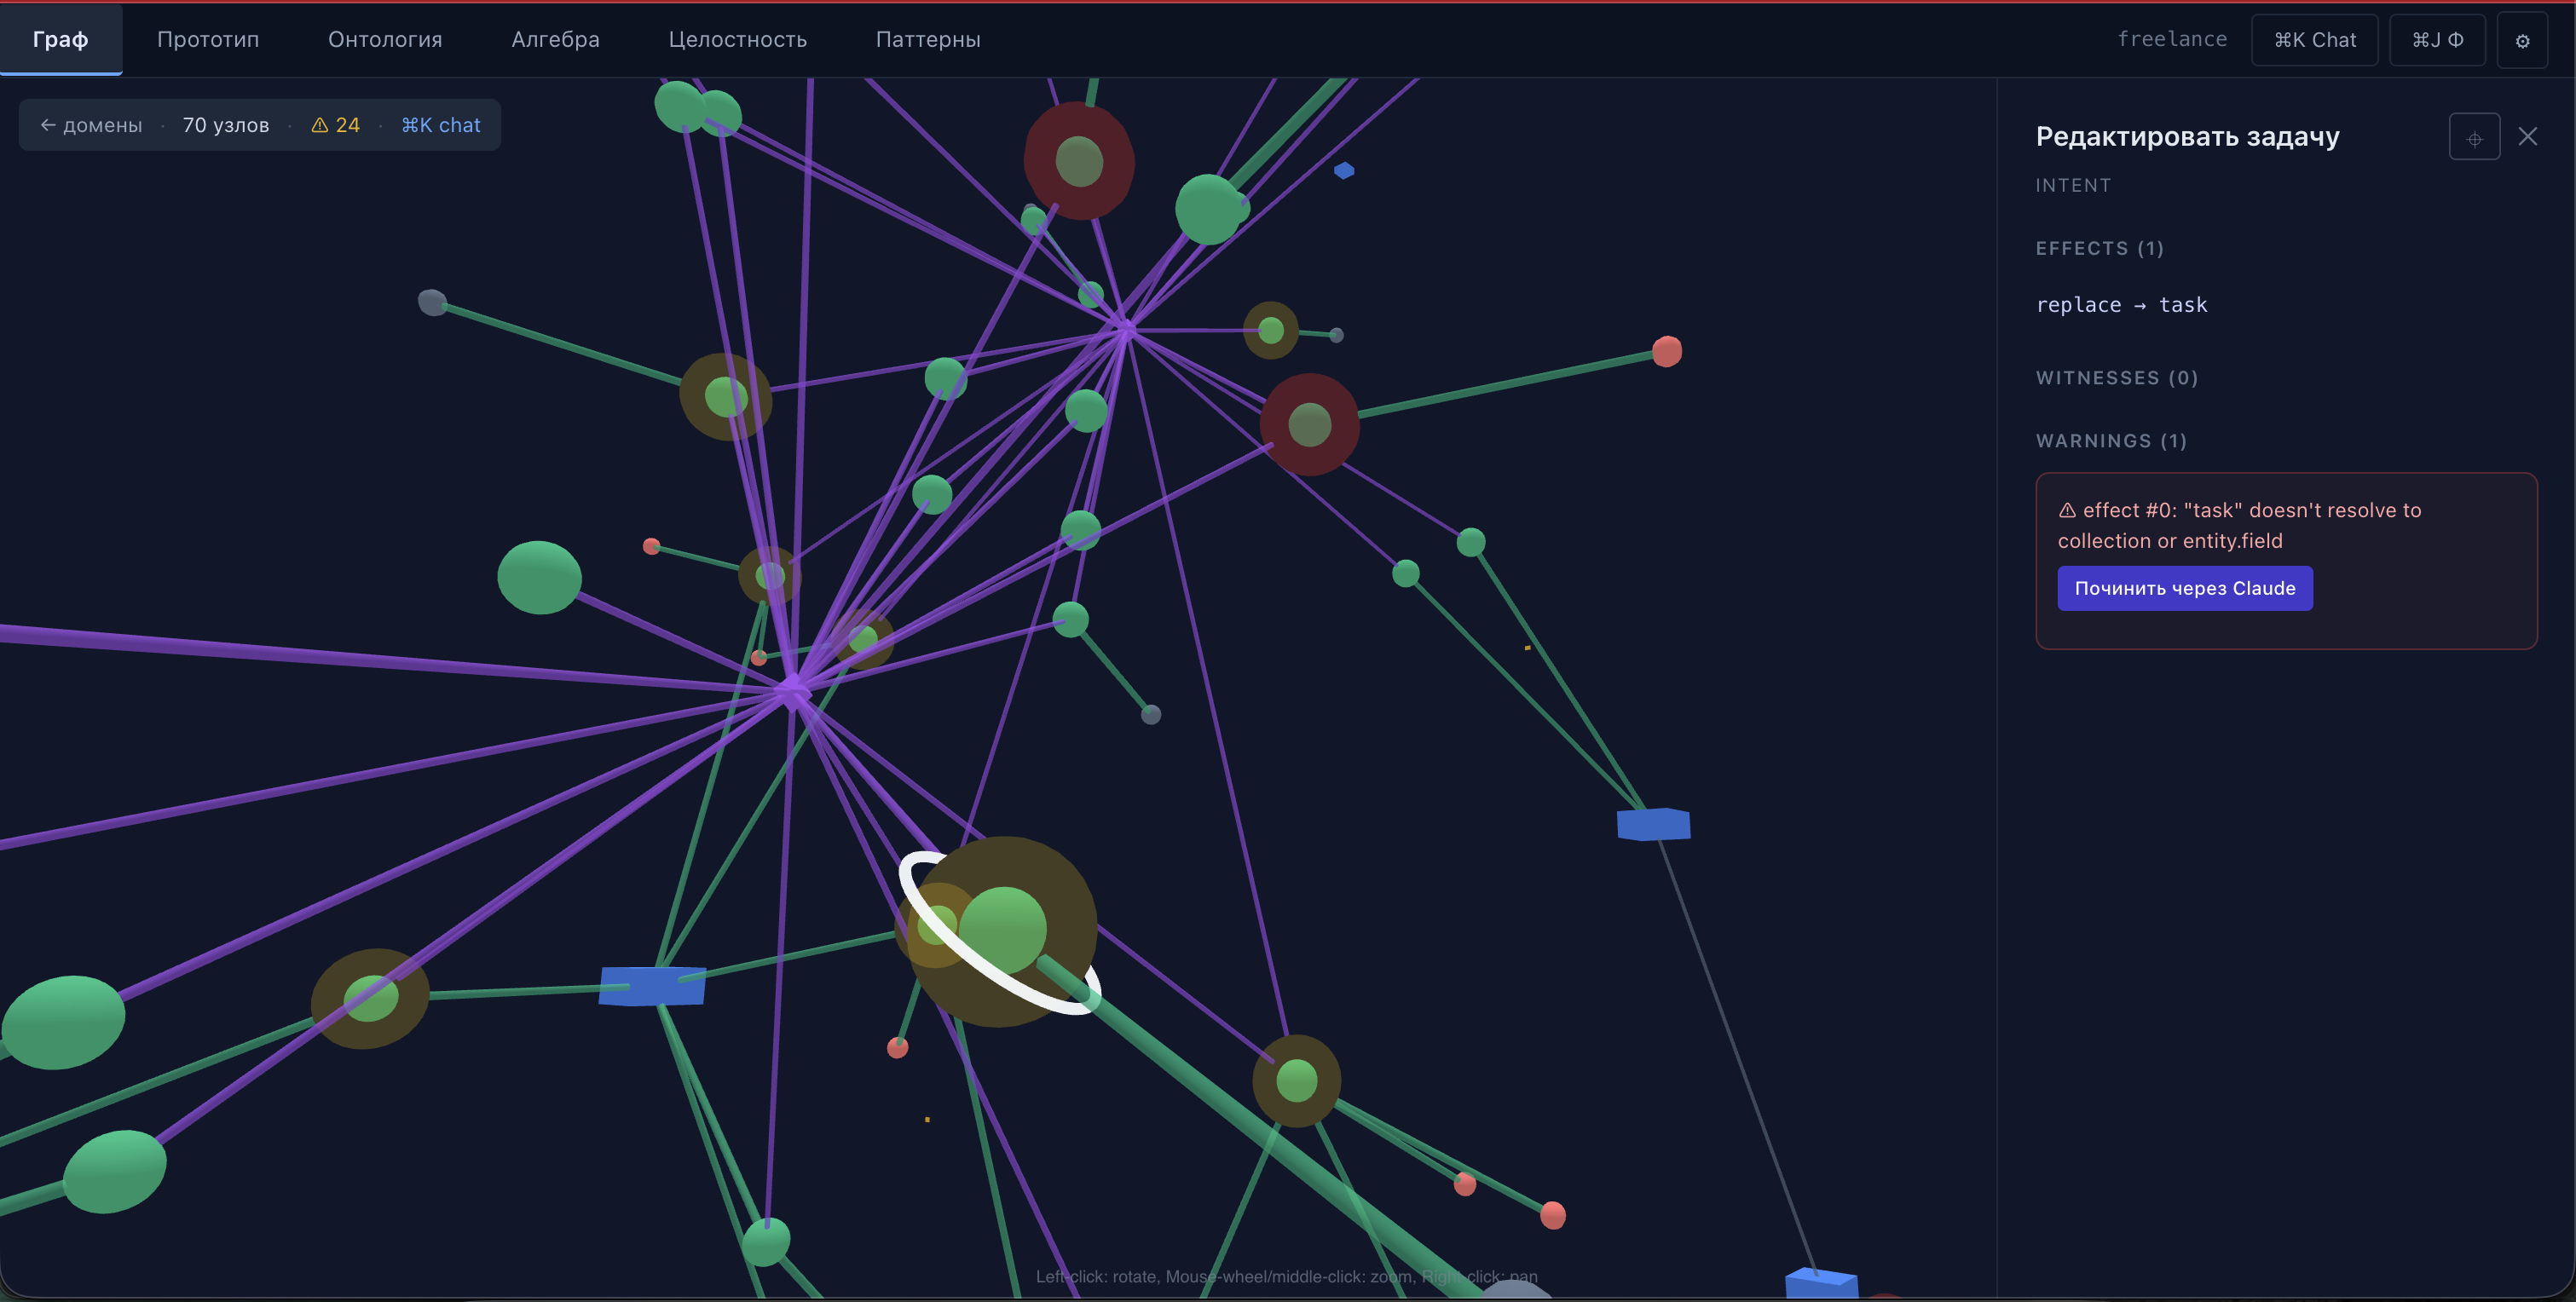Click Починить через Claude button
Image resolution: width=2576 pixels, height=1302 pixels.
click(x=2183, y=589)
